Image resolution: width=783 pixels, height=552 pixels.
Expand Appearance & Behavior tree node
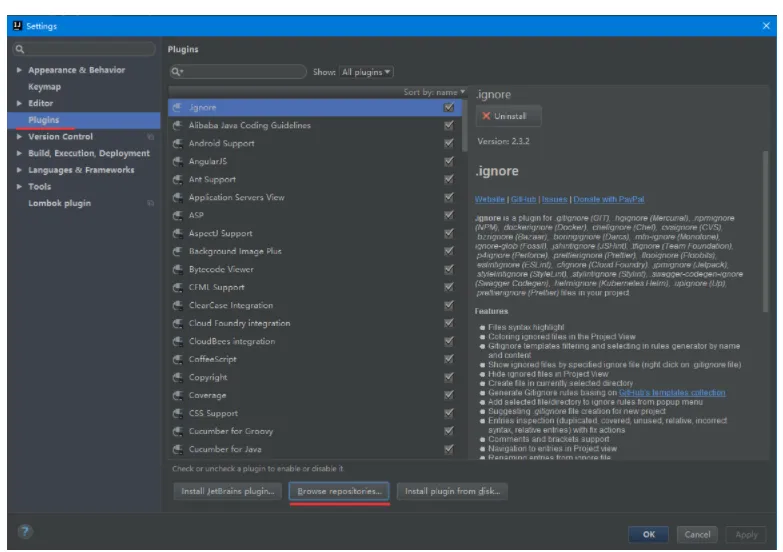pyautogui.click(x=19, y=70)
